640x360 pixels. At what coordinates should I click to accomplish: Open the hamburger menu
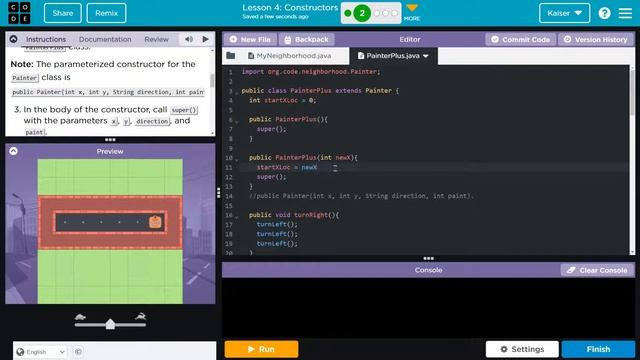pyautogui.click(x=625, y=13)
